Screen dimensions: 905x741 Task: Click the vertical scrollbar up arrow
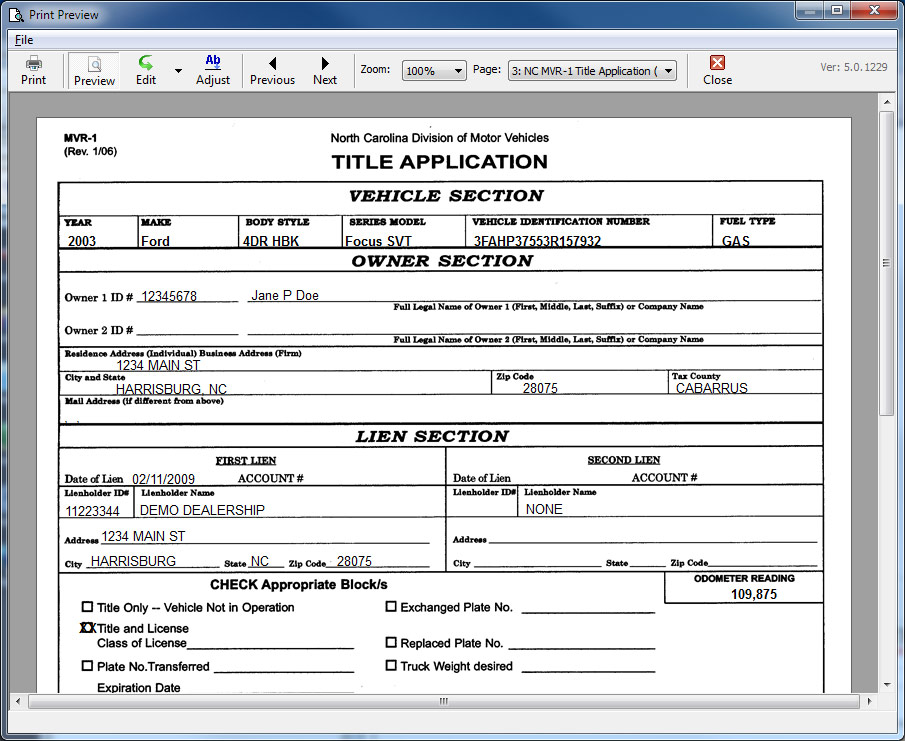887,102
